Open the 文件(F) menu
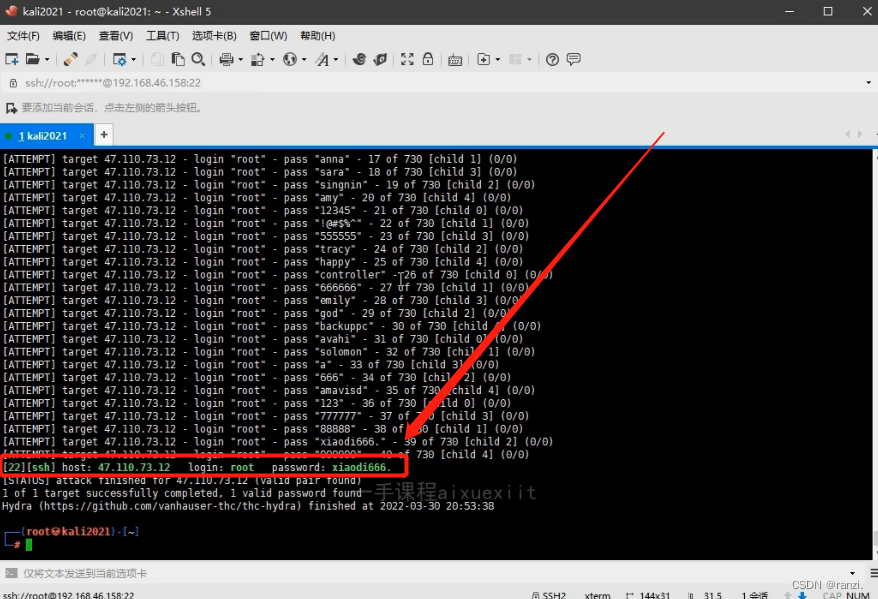 [23, 36]
